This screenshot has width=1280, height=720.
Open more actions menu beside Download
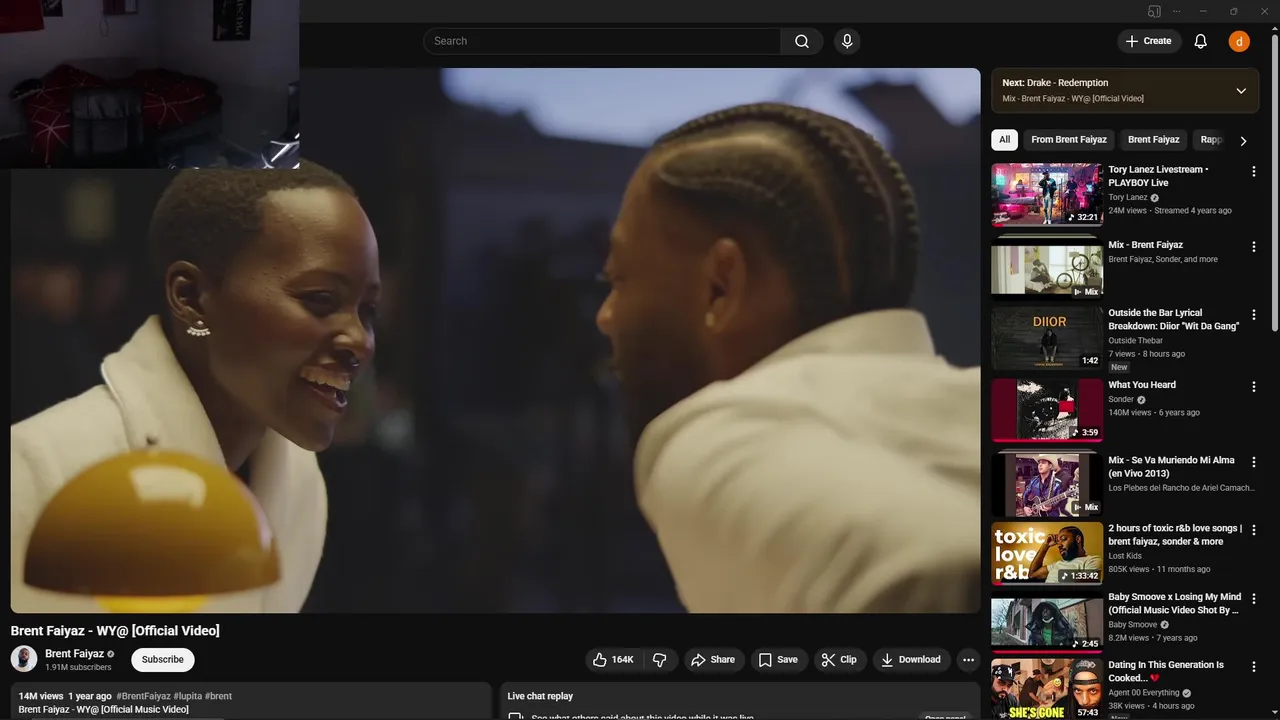(x=967, y=659)
